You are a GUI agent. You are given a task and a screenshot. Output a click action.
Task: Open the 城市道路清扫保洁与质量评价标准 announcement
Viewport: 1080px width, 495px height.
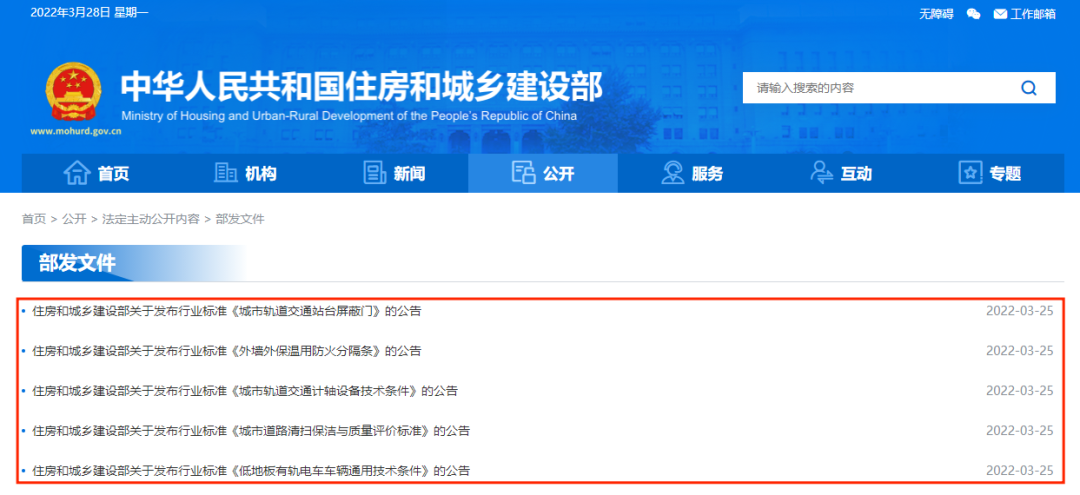(251, 431)
